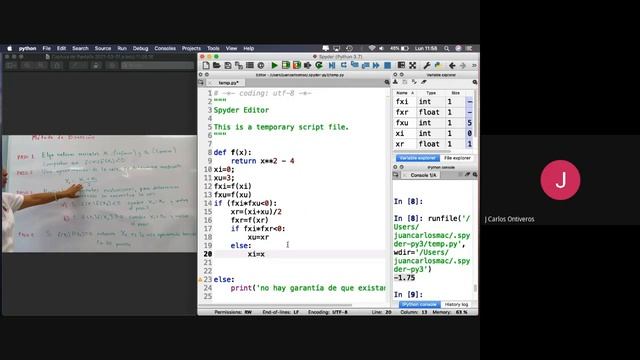The height and width of the screenshot is (360, 640).
Task: Switch to Variable explorer tab
Action: click(417, 158)
